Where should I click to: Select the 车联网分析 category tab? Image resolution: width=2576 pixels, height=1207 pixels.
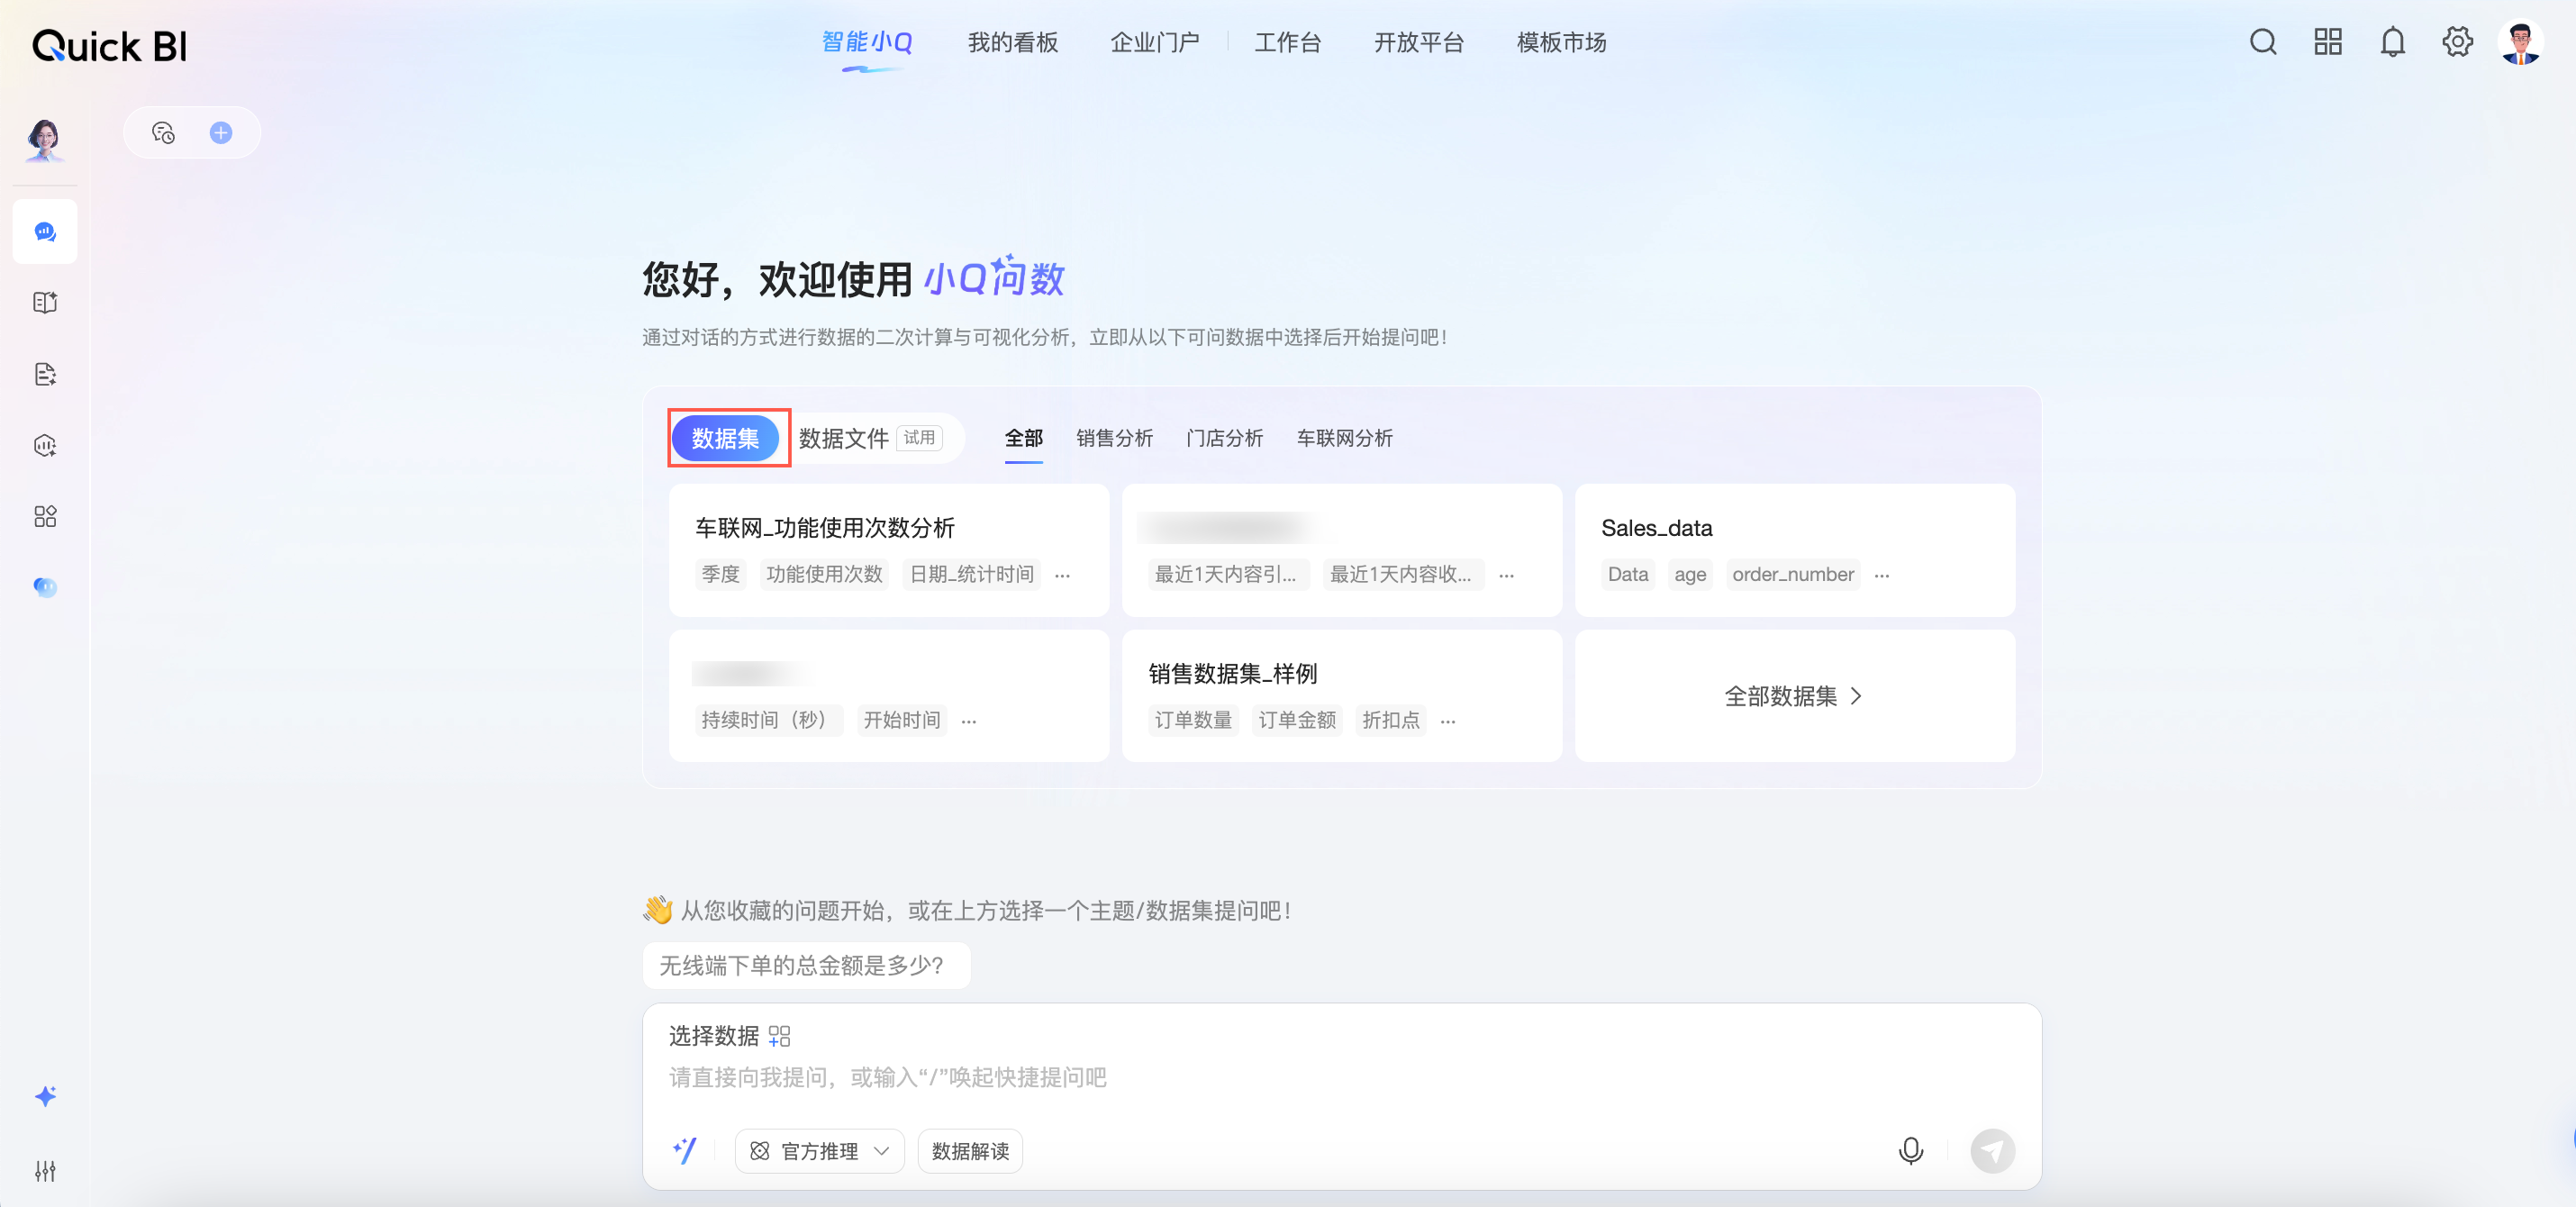coord(1344,438)
